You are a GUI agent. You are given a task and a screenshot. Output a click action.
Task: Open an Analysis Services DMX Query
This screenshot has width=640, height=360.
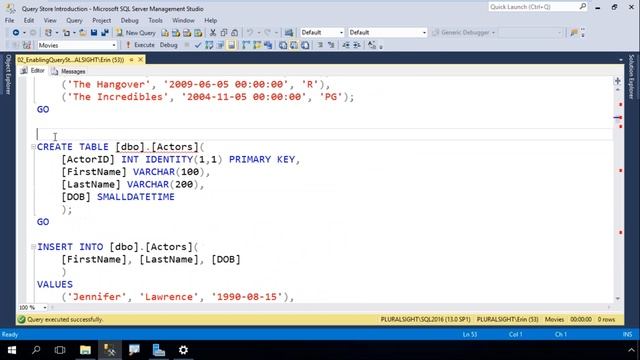[187, 33]
